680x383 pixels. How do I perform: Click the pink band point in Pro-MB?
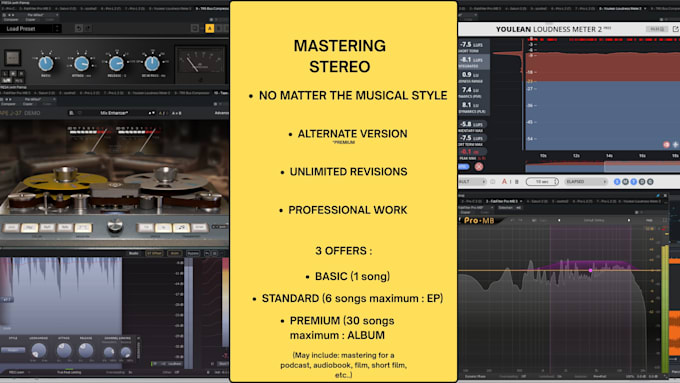590,270
